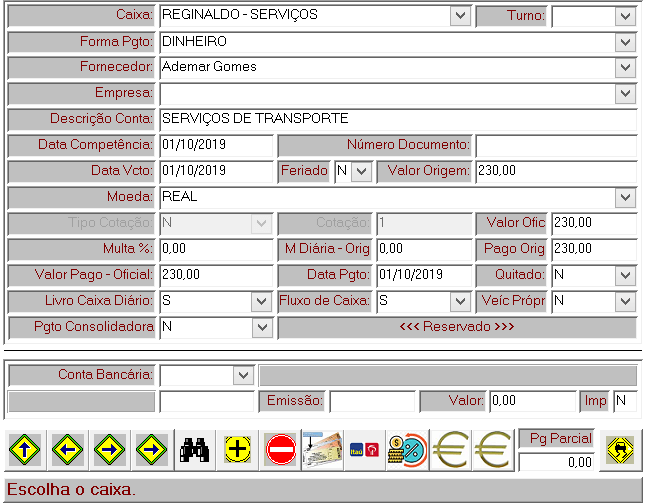Click the coins and percent icon
Screen dimensions: 654x504
(x=407, y=450)
